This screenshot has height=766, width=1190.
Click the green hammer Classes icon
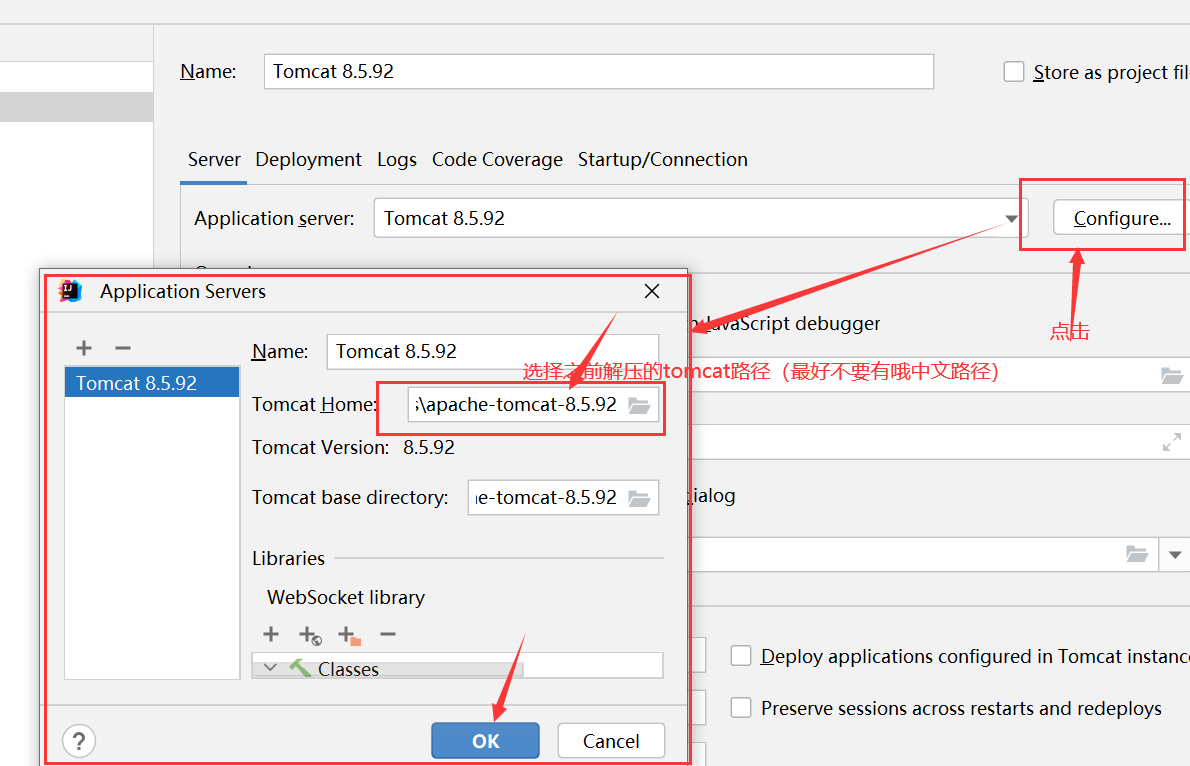[x=301, y=668]
